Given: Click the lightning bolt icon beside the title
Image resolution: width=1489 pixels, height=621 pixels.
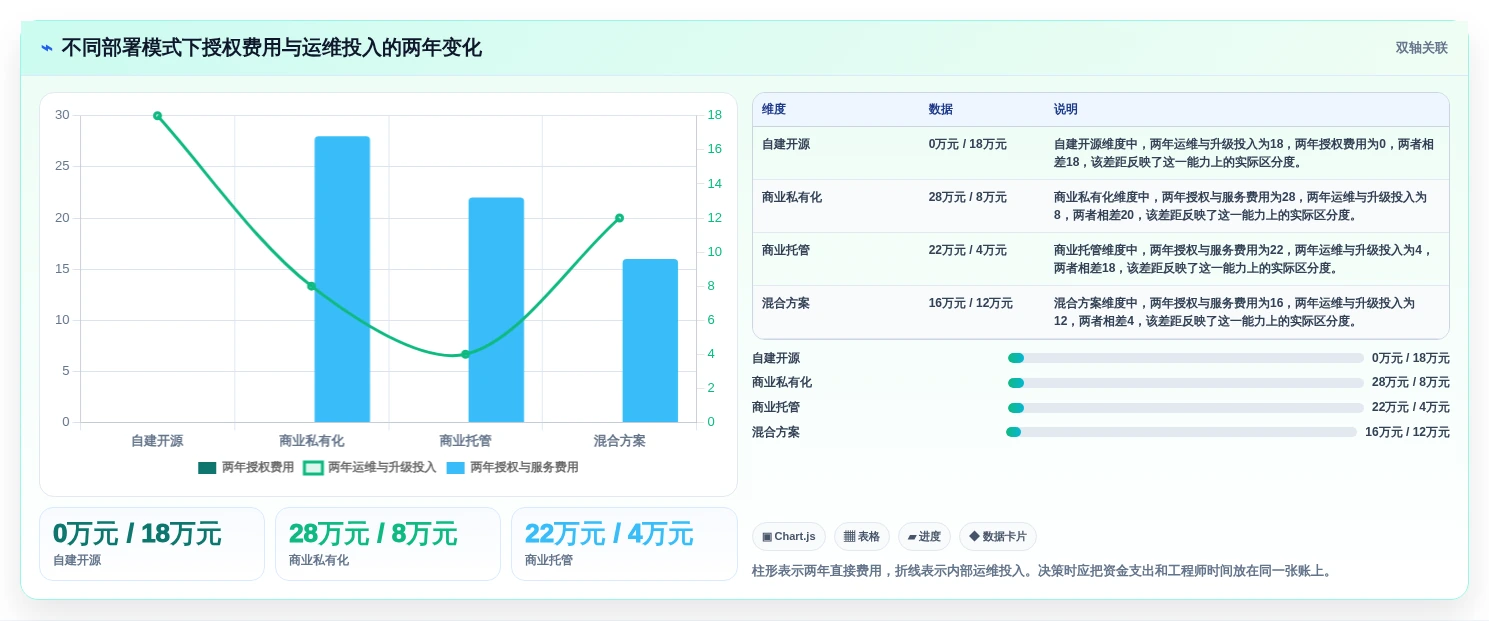Looking at the screenshot, I should point(47,48).
